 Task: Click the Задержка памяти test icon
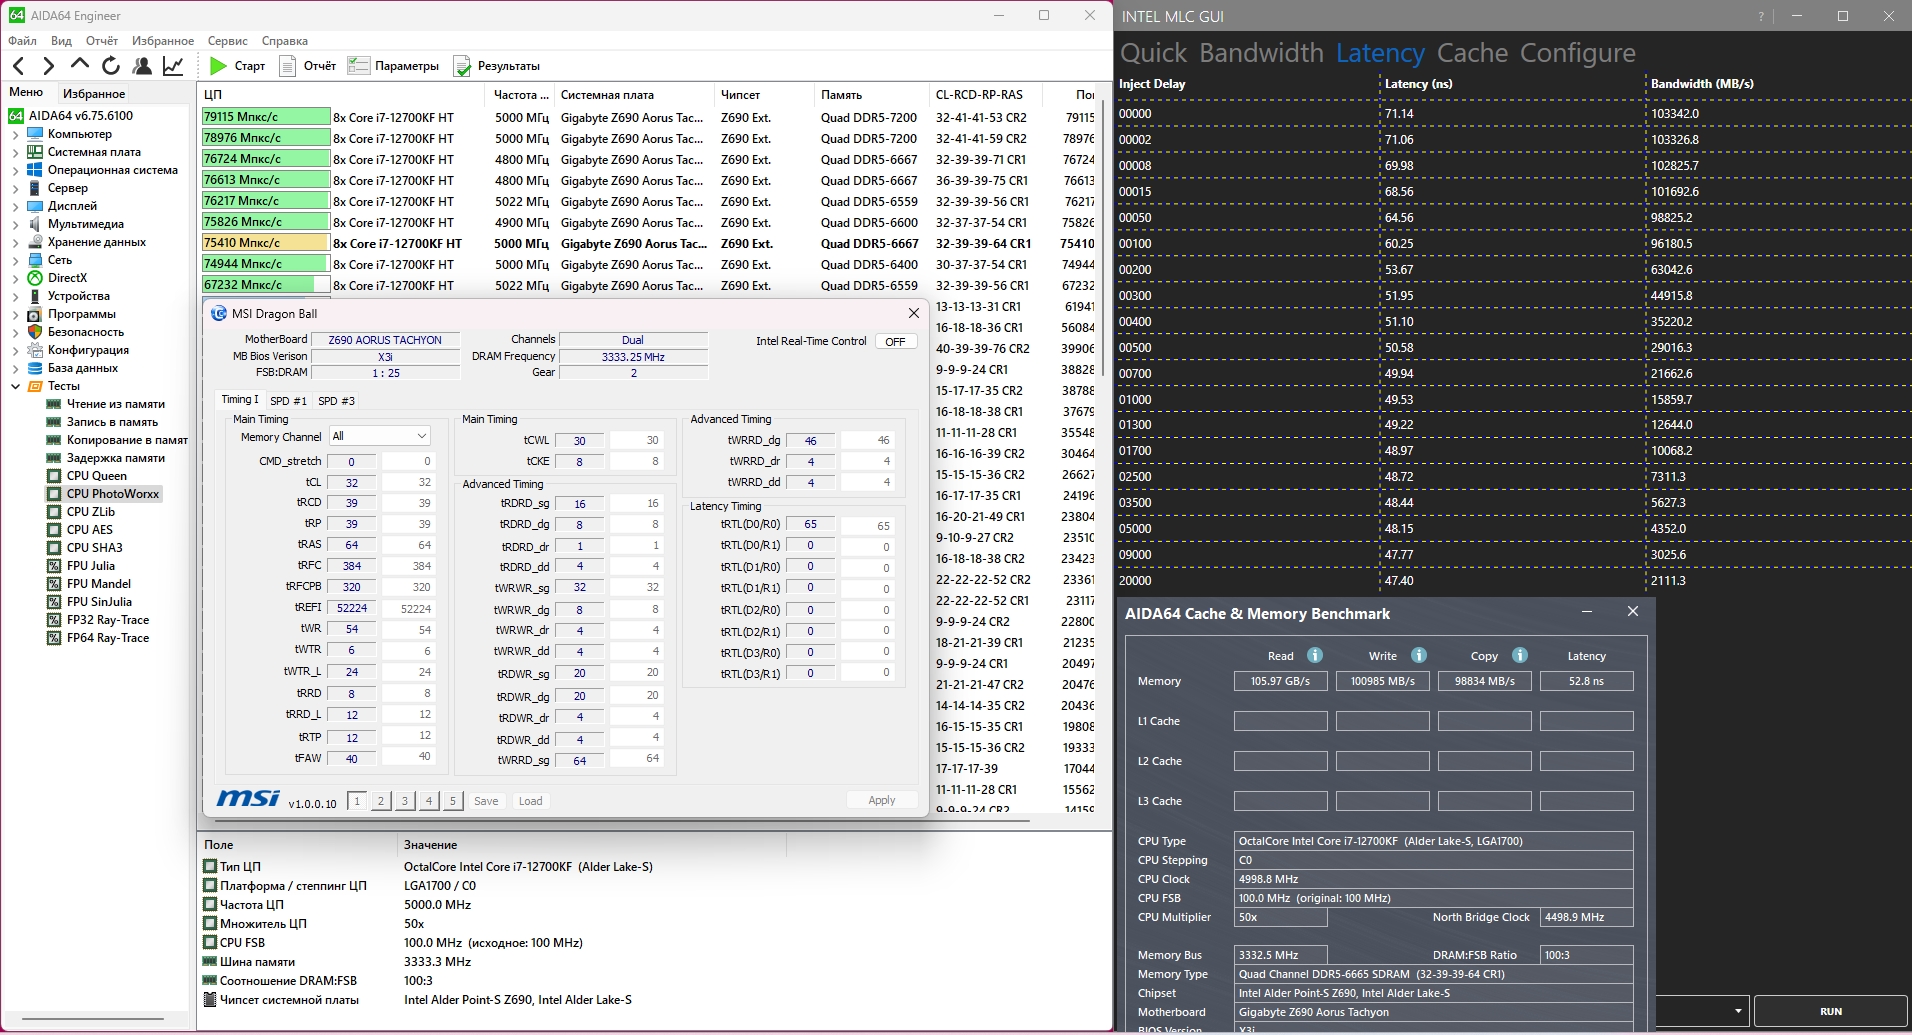[x=54, y=458]
